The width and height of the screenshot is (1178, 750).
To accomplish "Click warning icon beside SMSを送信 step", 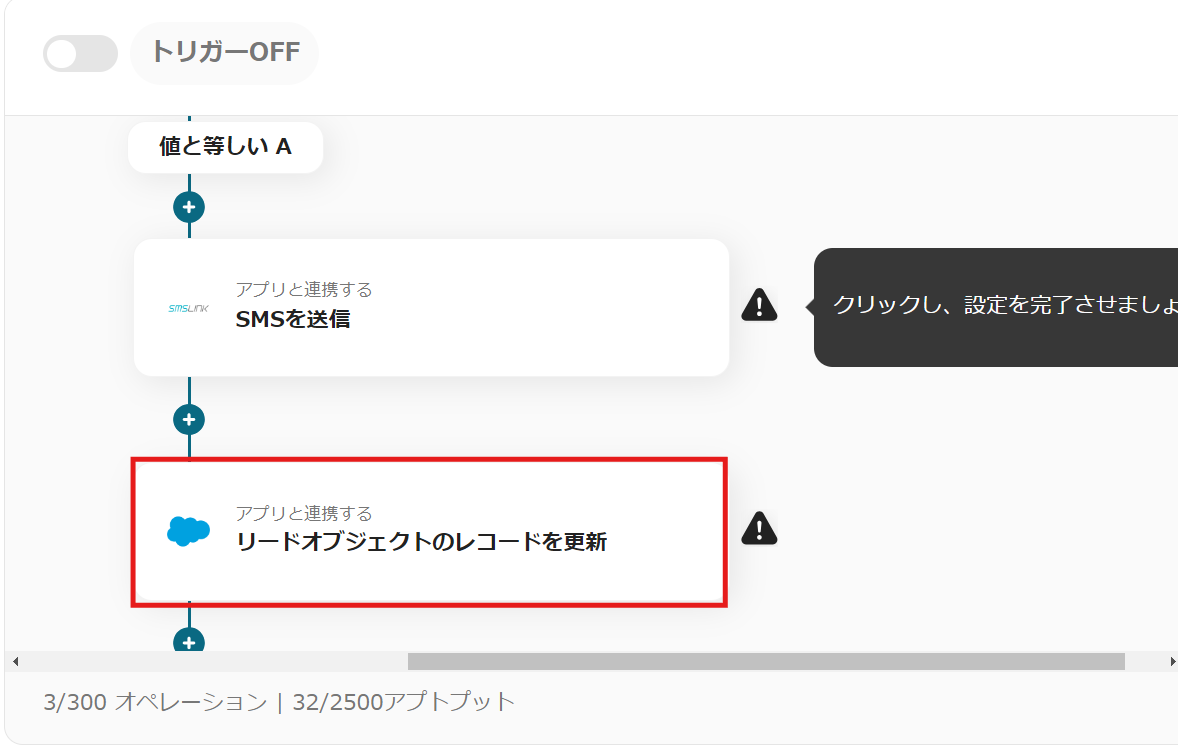I will [x=759, y=304].
